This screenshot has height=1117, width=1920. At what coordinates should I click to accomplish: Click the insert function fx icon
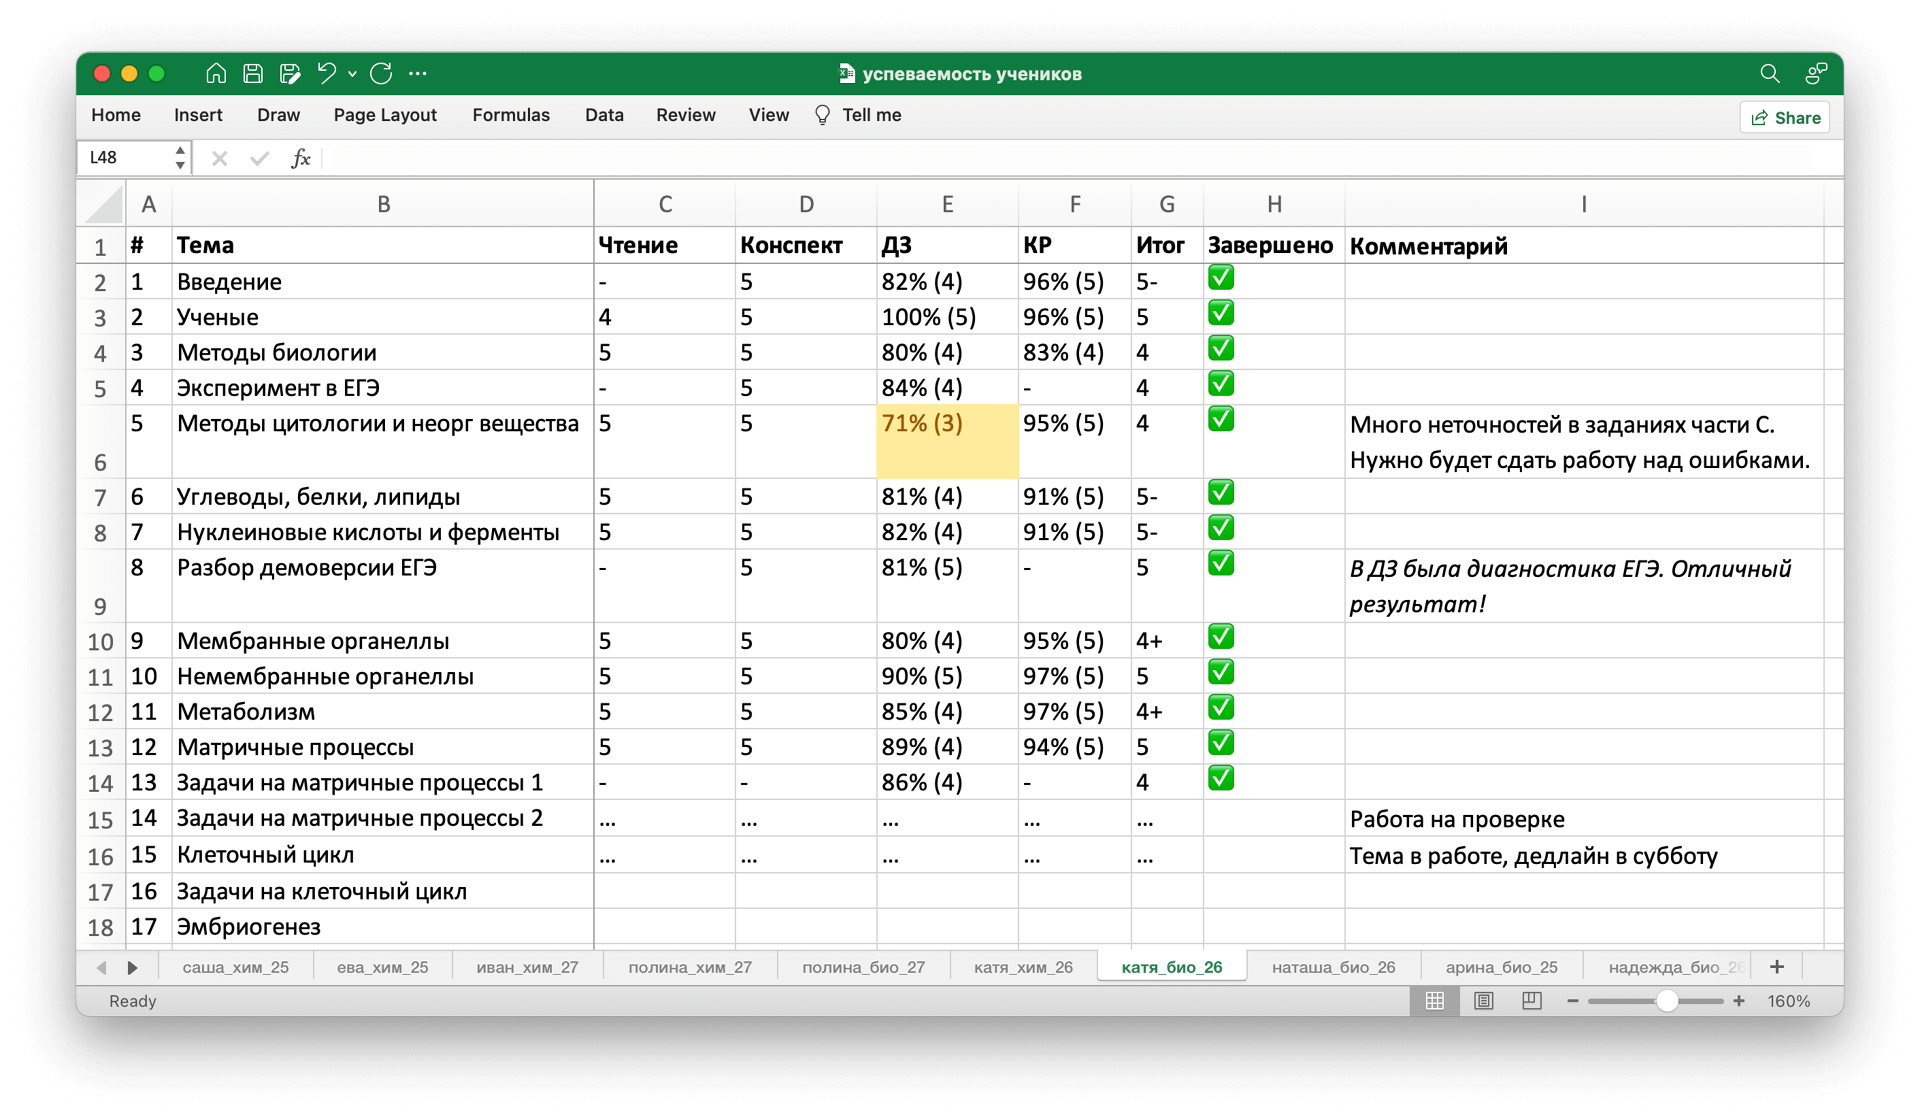point(300,158)
